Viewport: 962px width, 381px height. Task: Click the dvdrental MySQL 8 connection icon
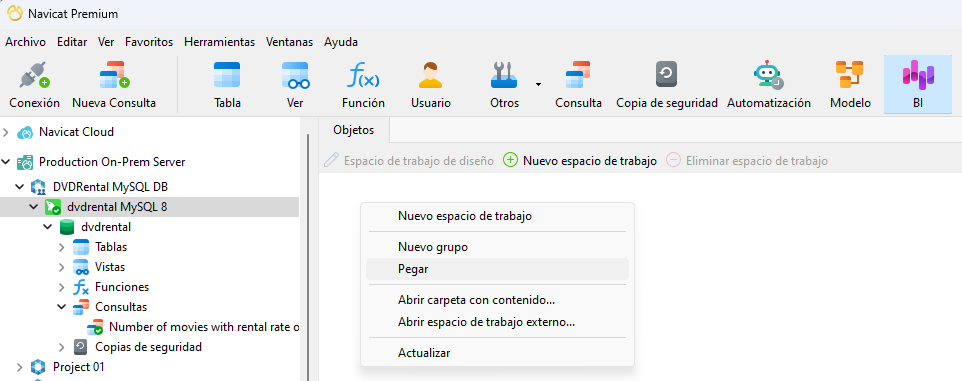[x=52, y=207]
